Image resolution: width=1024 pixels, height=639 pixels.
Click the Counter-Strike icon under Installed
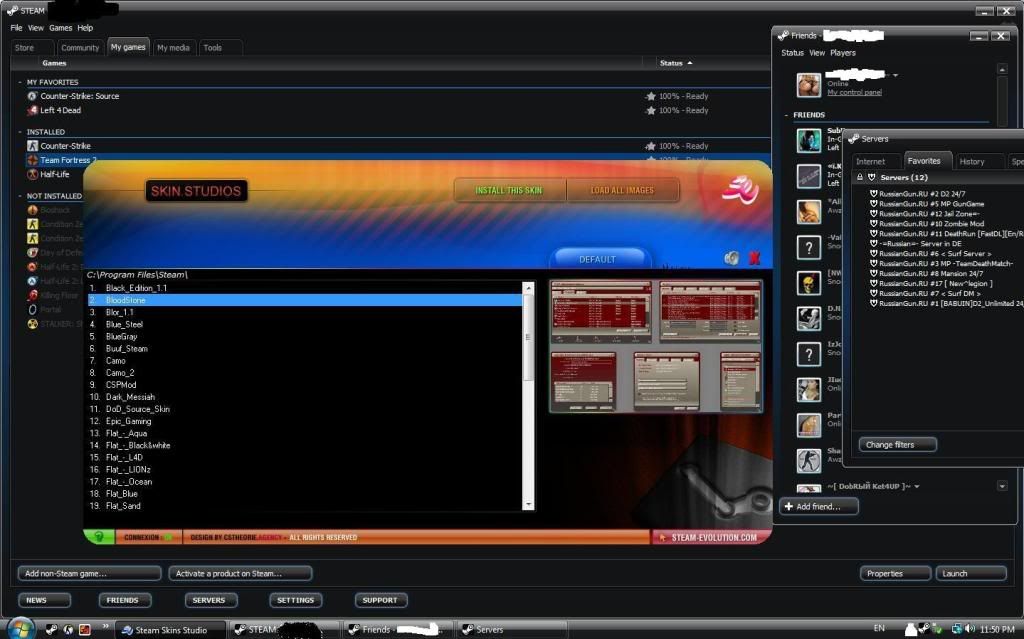[x=32, y=146]
